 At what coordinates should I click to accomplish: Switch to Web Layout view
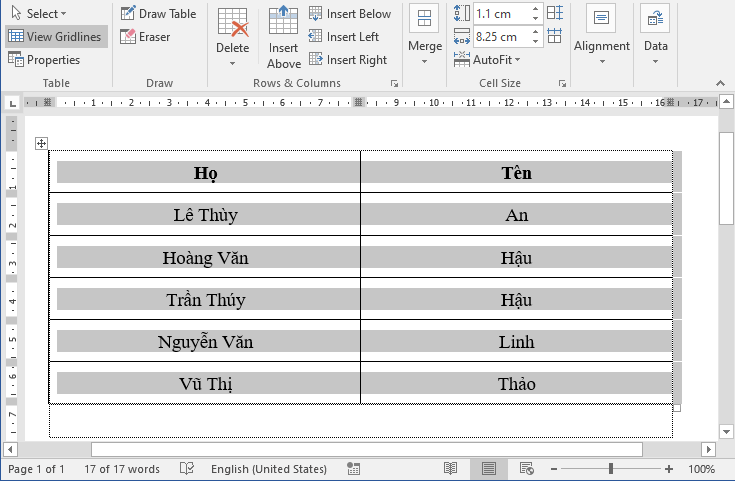pyautogui.click(x=527, y=468)
